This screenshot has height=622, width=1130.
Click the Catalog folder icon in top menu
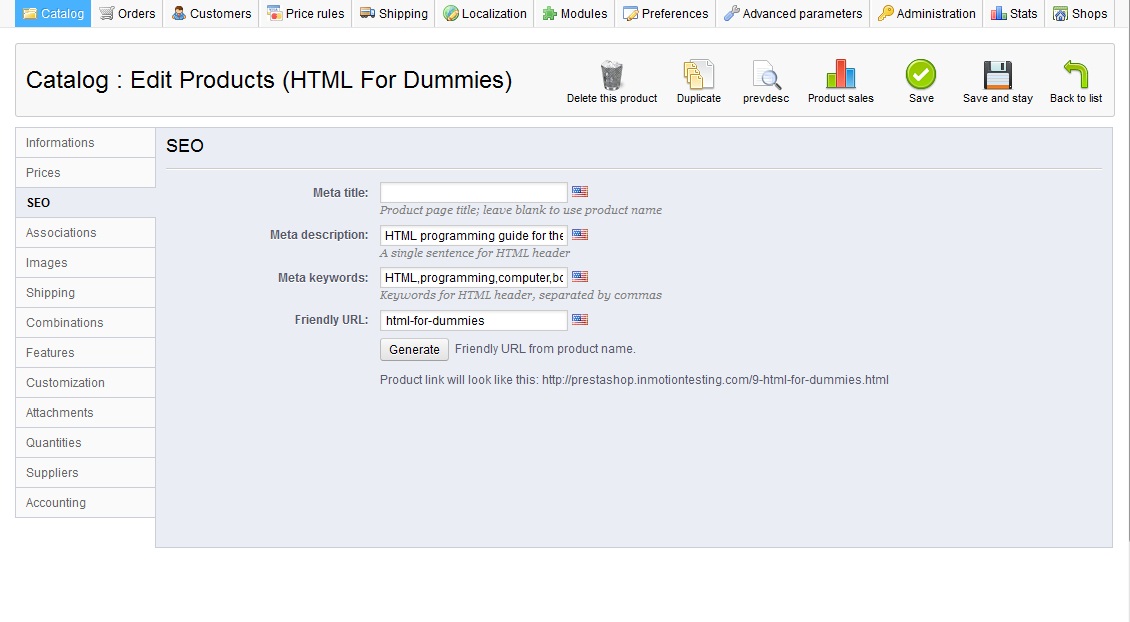[30, 13]
